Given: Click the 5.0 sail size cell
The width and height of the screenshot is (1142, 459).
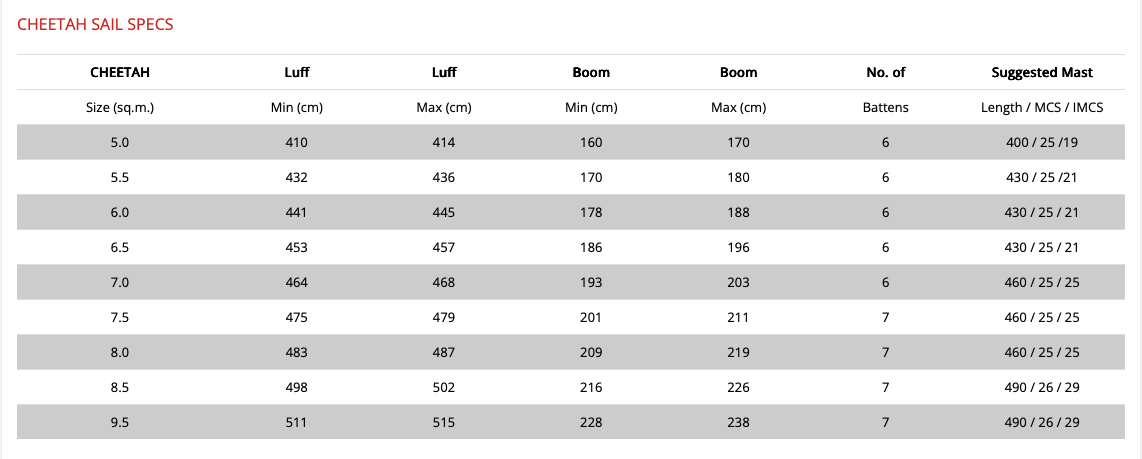Looking at the screenshot, I should coord(120,142).
